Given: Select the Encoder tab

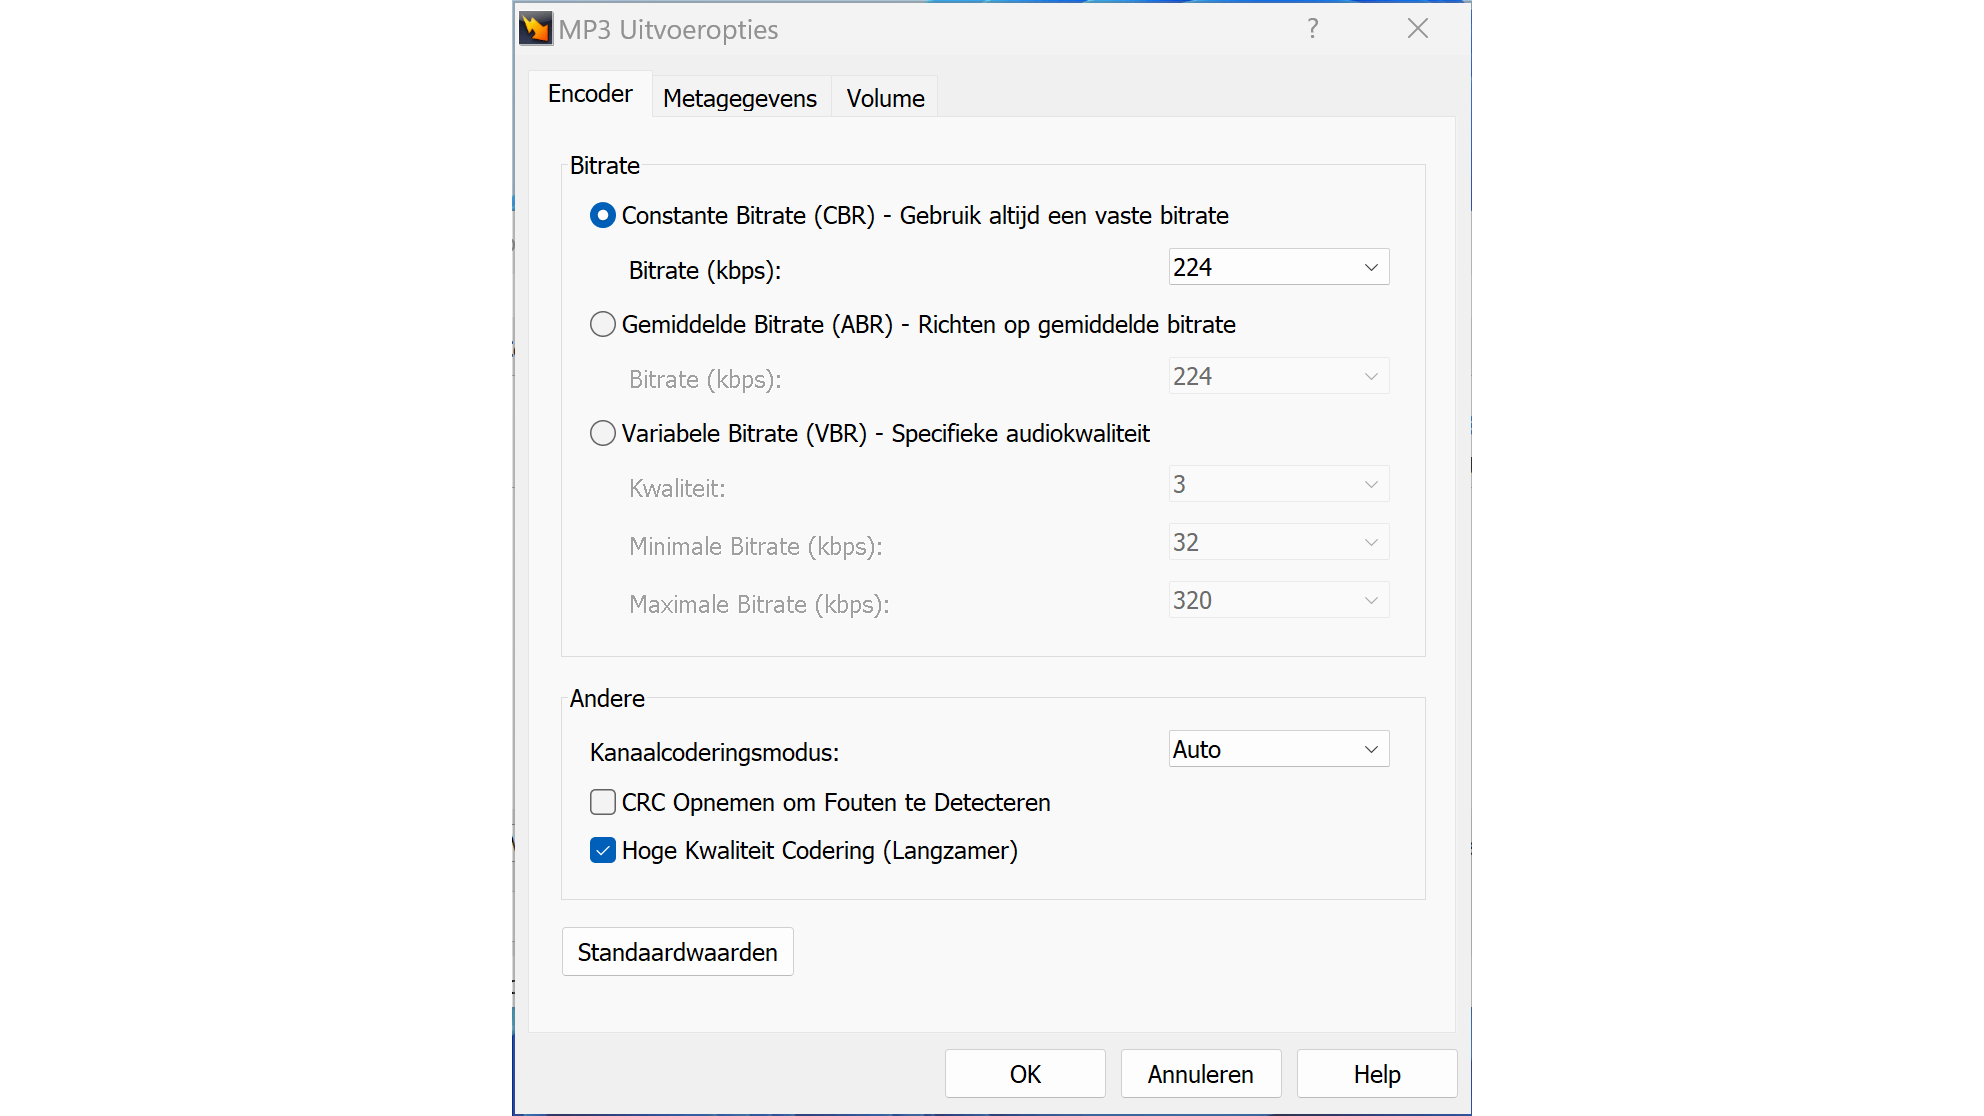Looking at the screenshot, I should (x=590, y=94).
